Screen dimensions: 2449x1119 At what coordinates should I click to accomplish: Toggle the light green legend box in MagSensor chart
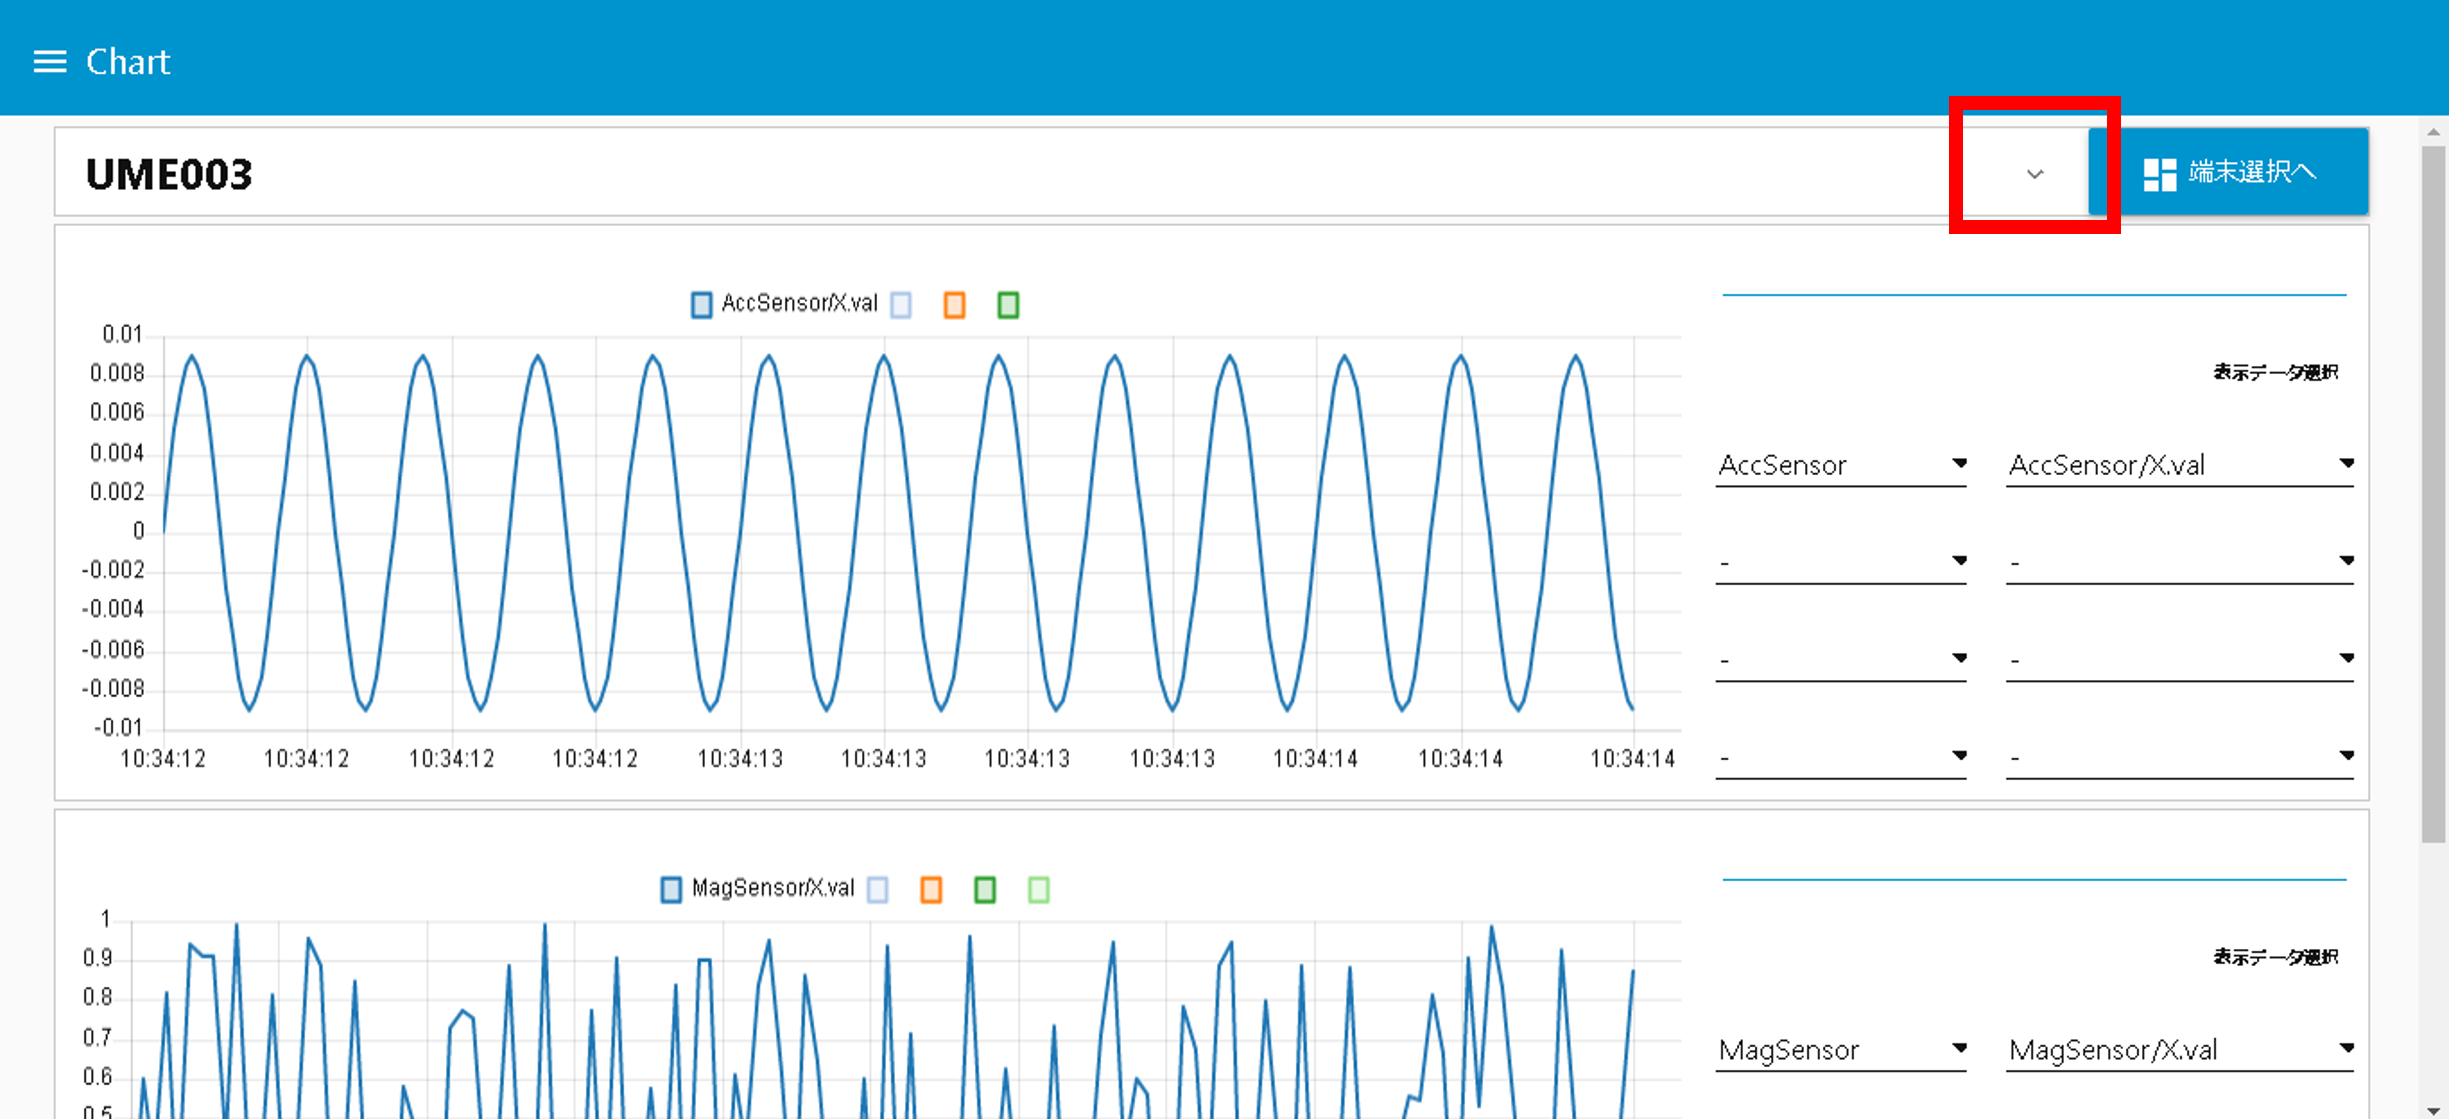(x=1039, y=890)
